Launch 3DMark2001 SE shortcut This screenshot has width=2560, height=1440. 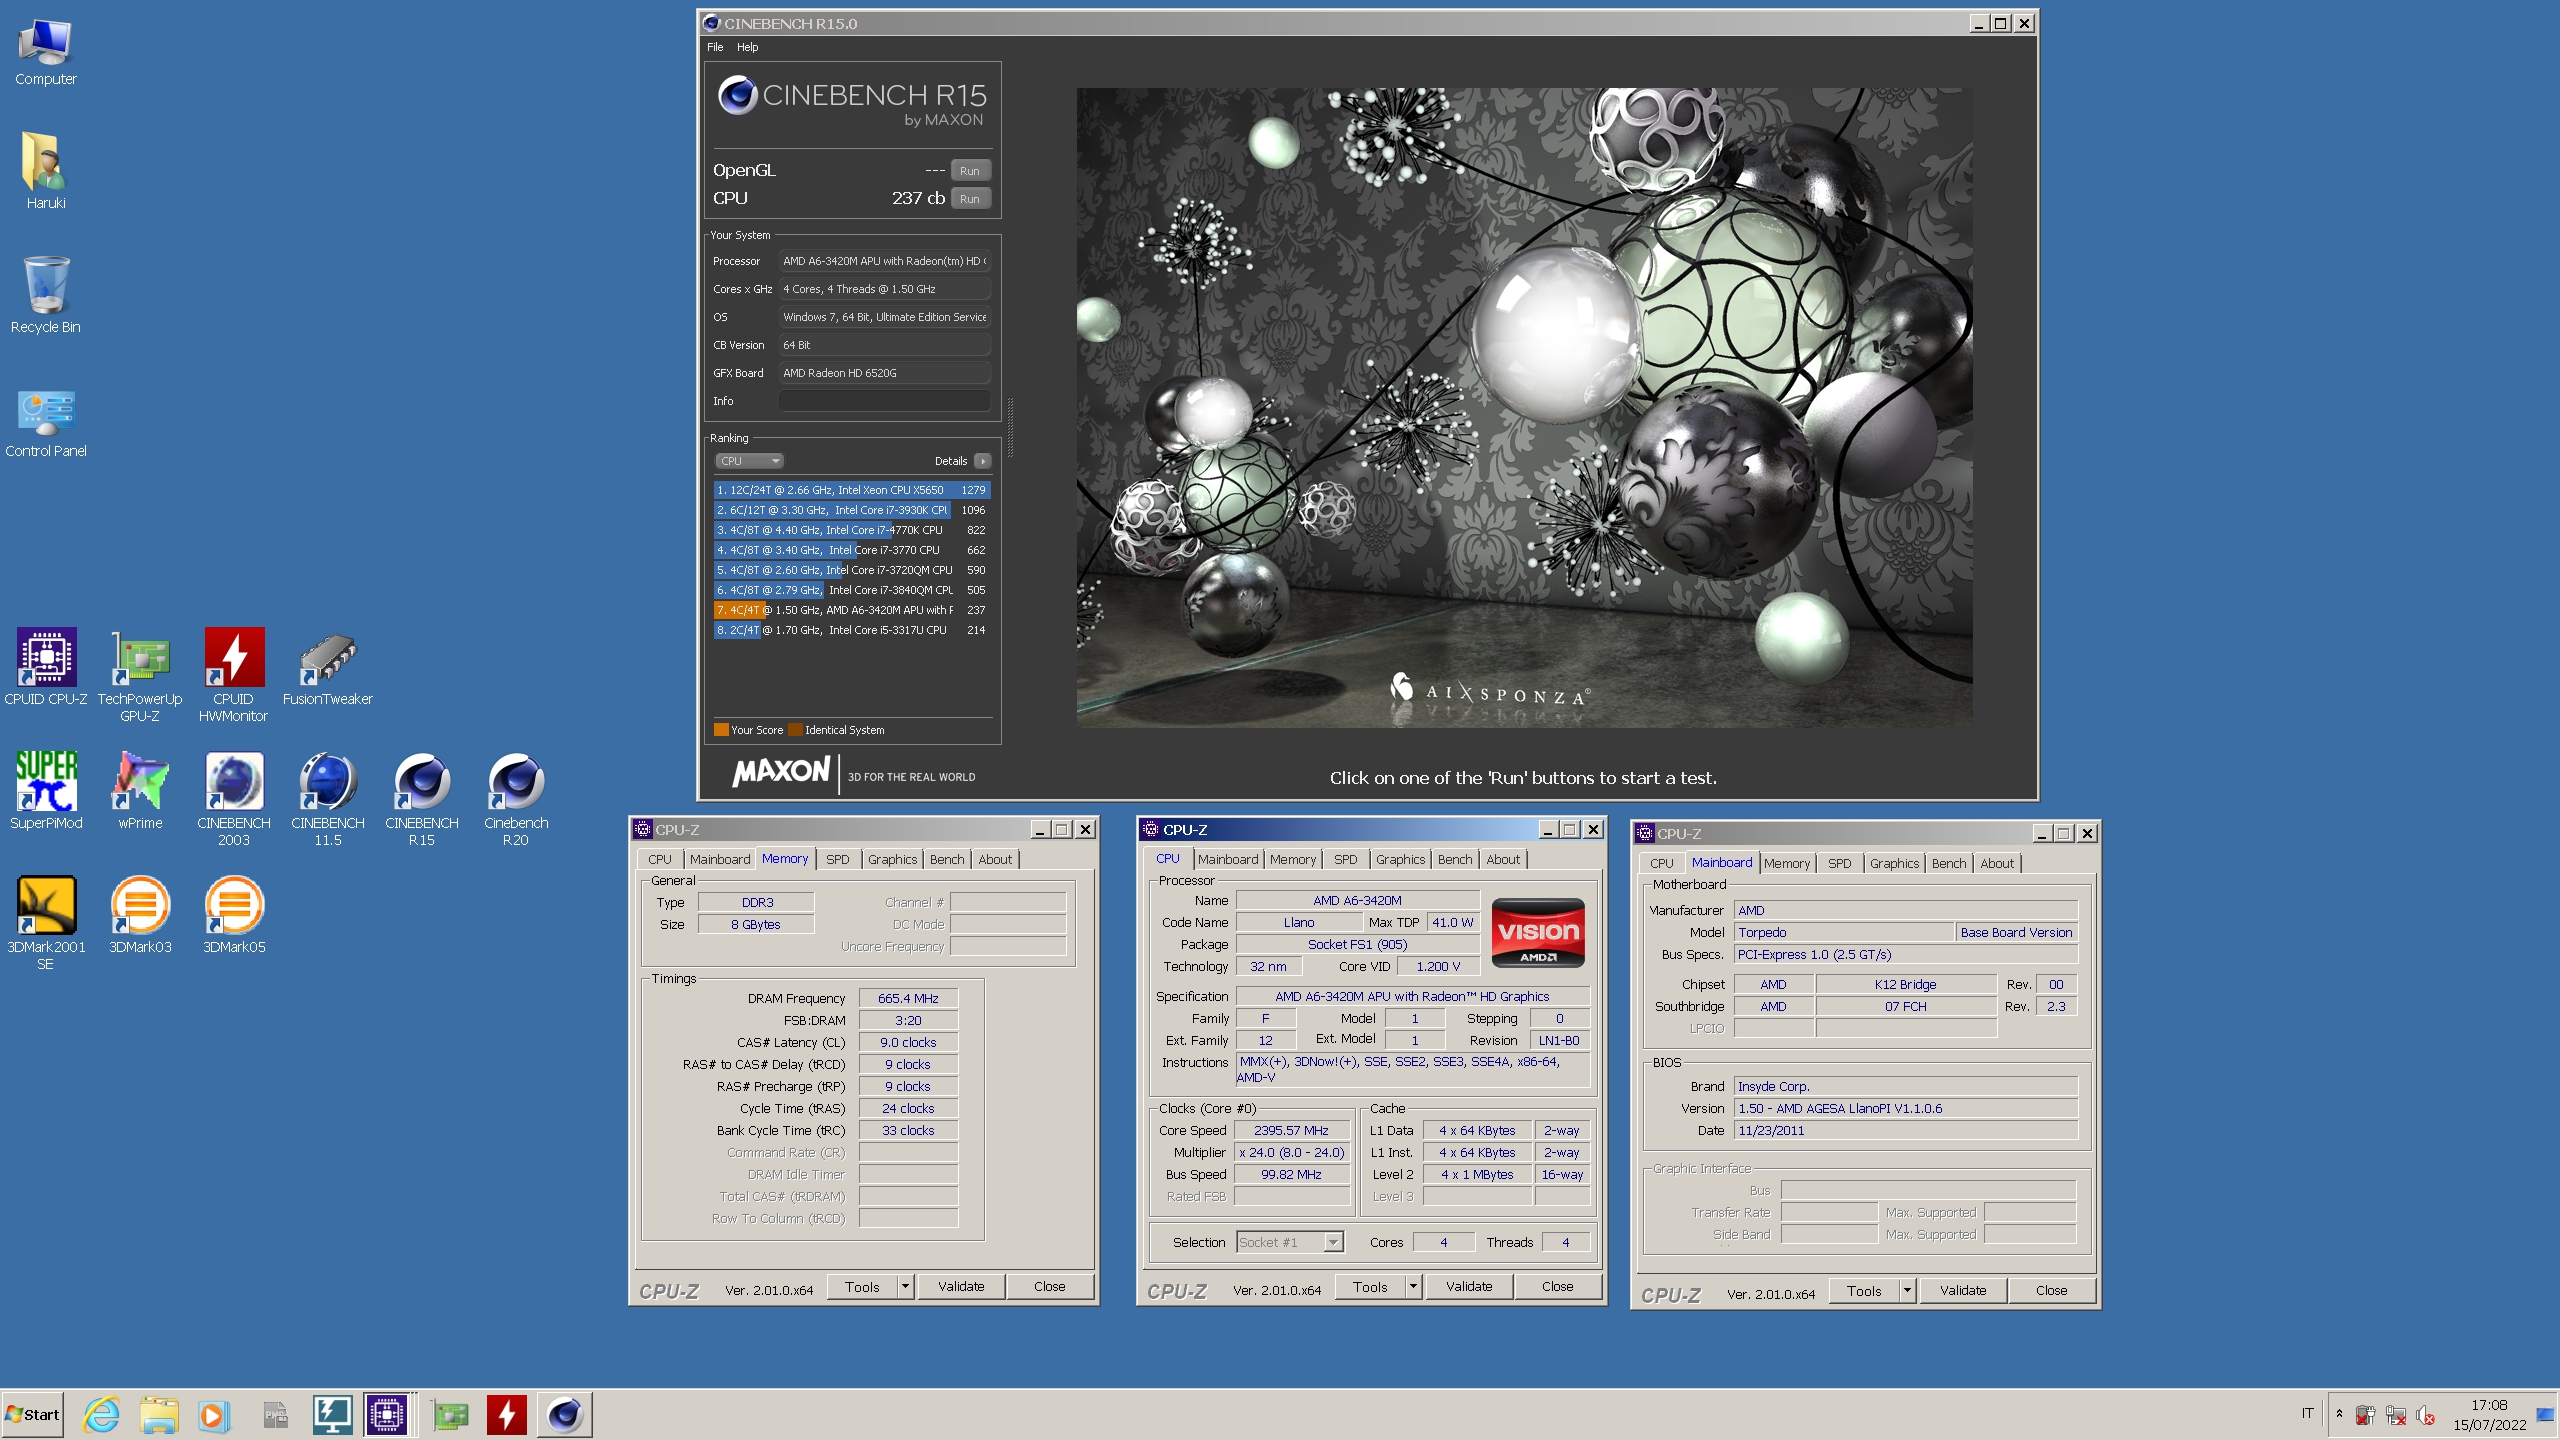45,922
